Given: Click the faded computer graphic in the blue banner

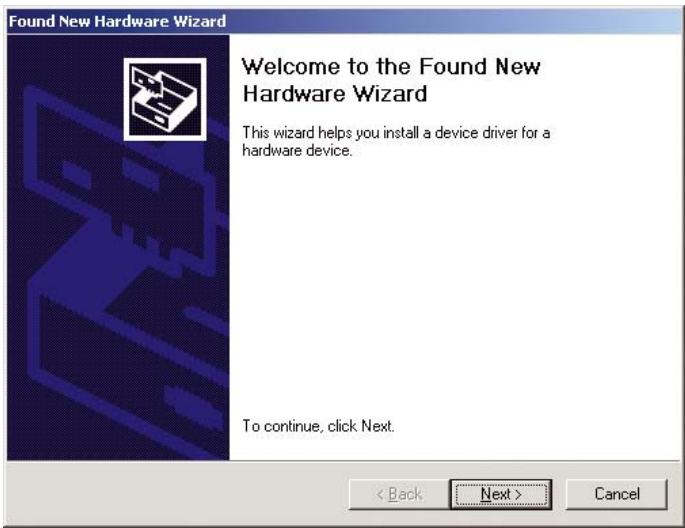Looking at the screenshot, I should coord(118,183).
